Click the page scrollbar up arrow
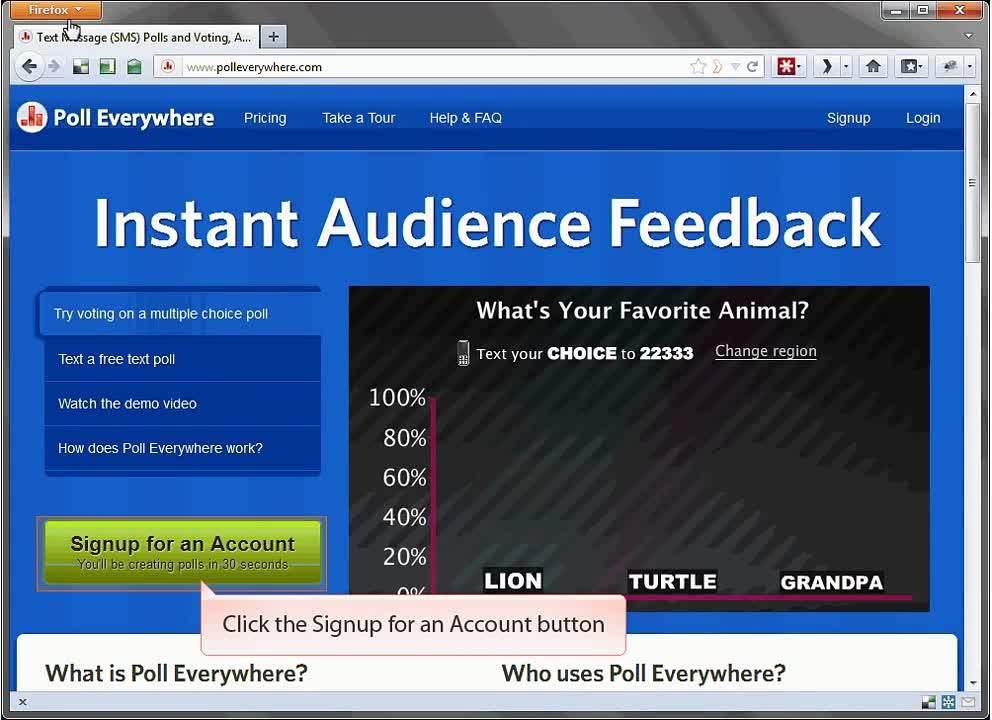 click(972, 94)
